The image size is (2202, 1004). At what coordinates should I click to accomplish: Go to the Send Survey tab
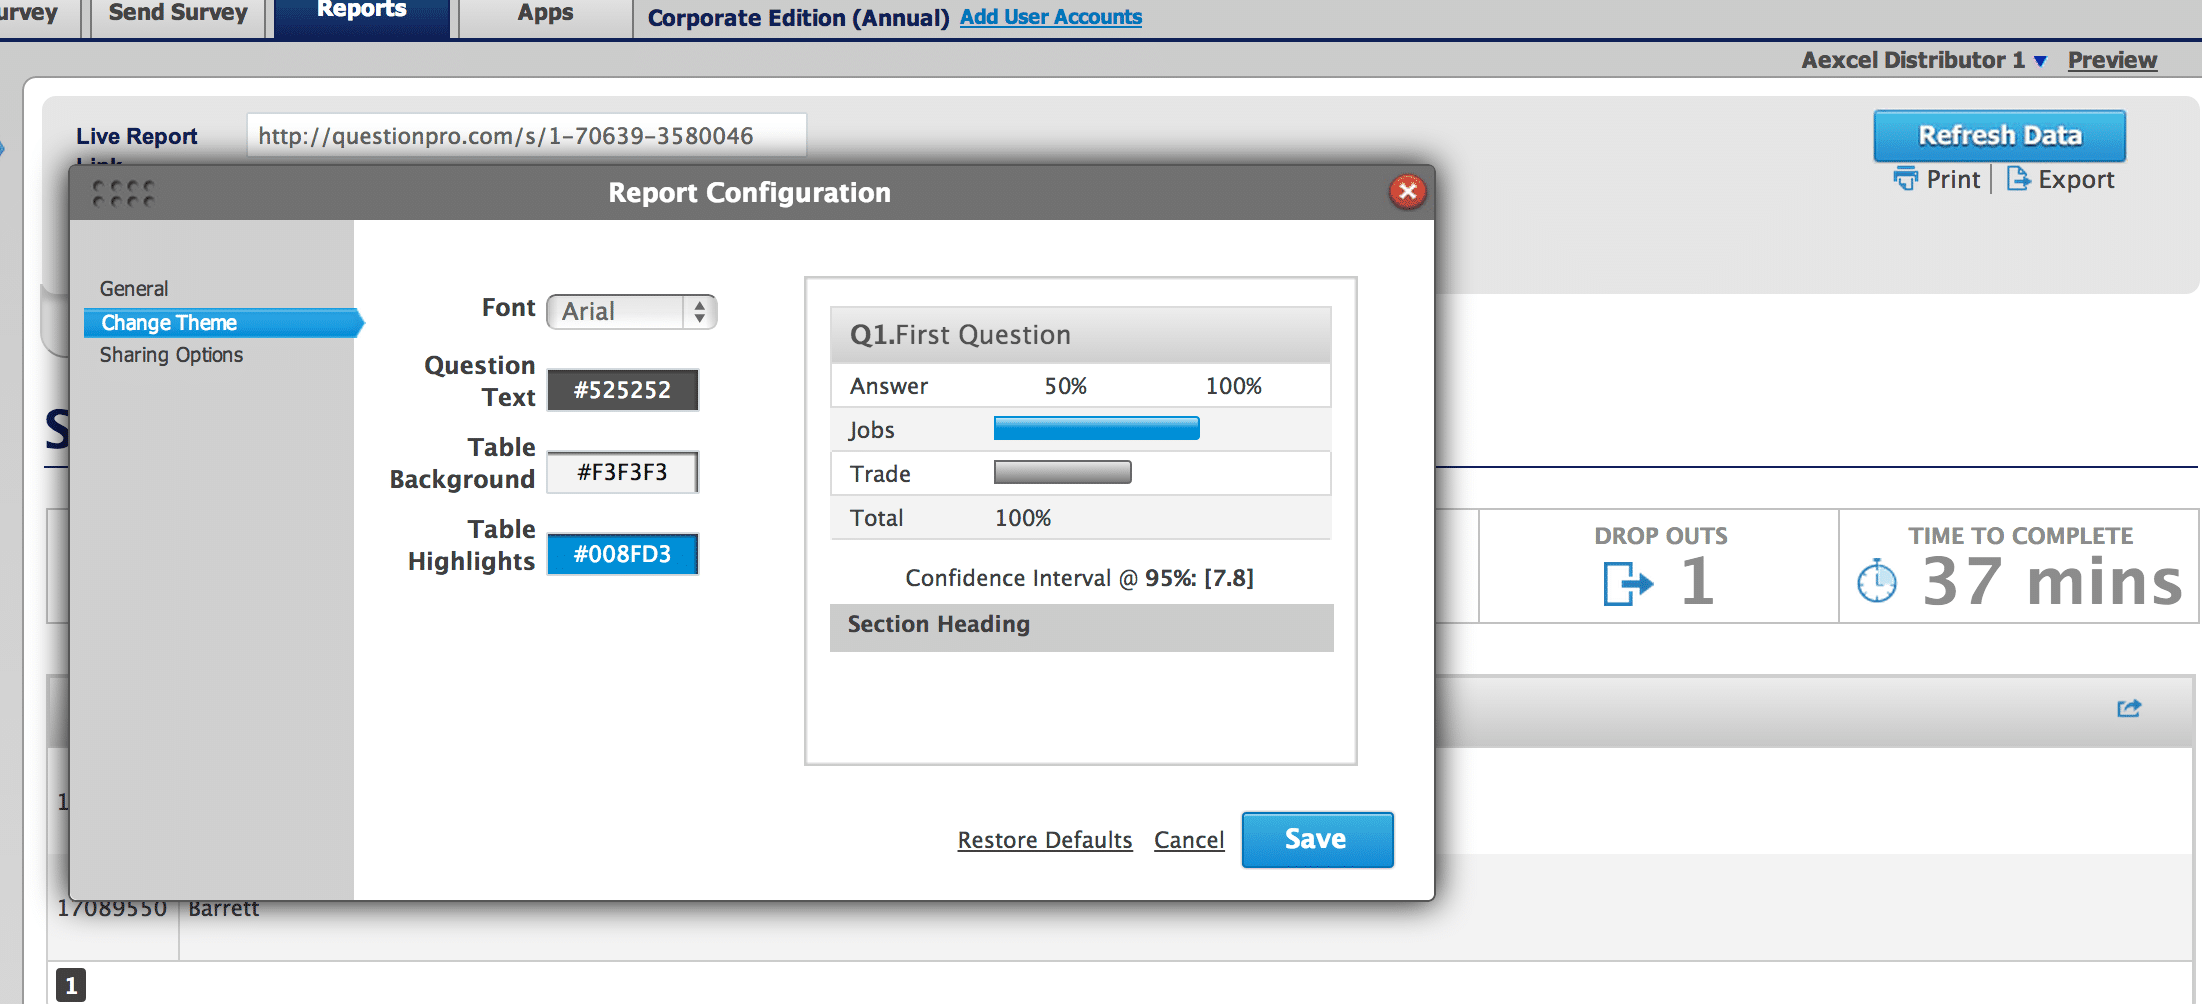[x=178, y=14]
